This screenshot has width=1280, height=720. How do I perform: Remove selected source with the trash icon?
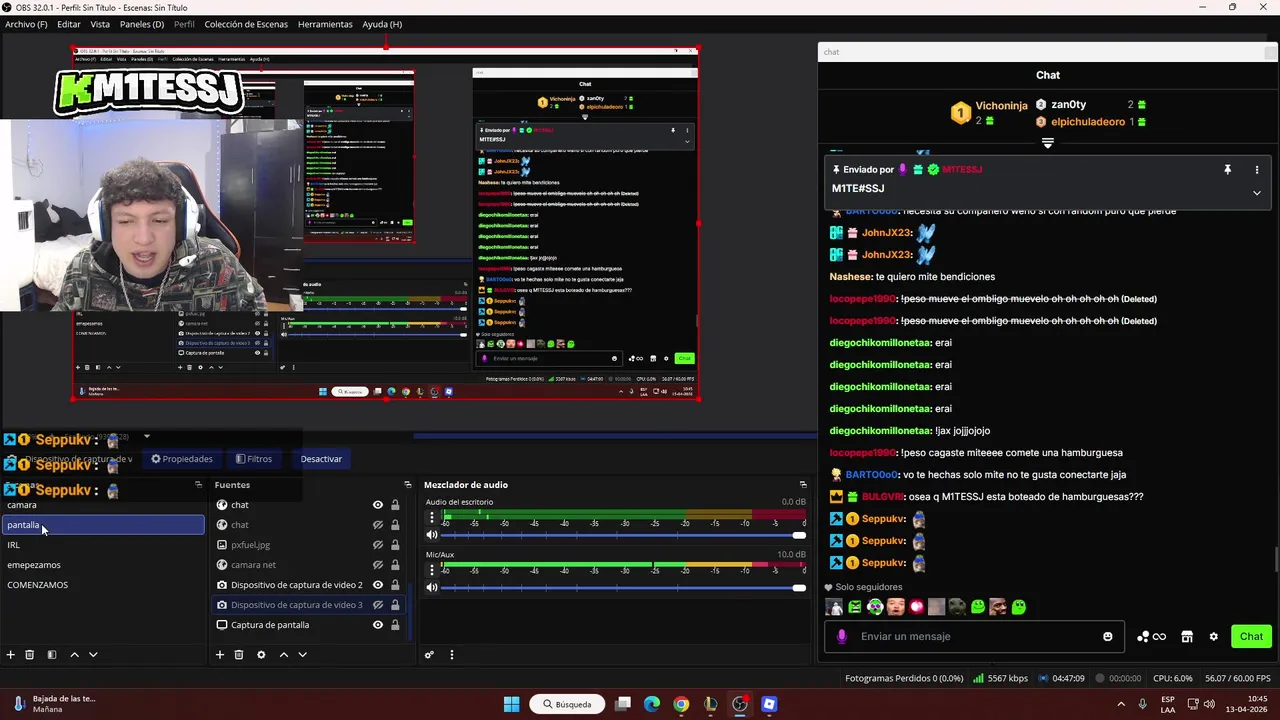coord(239,655)
